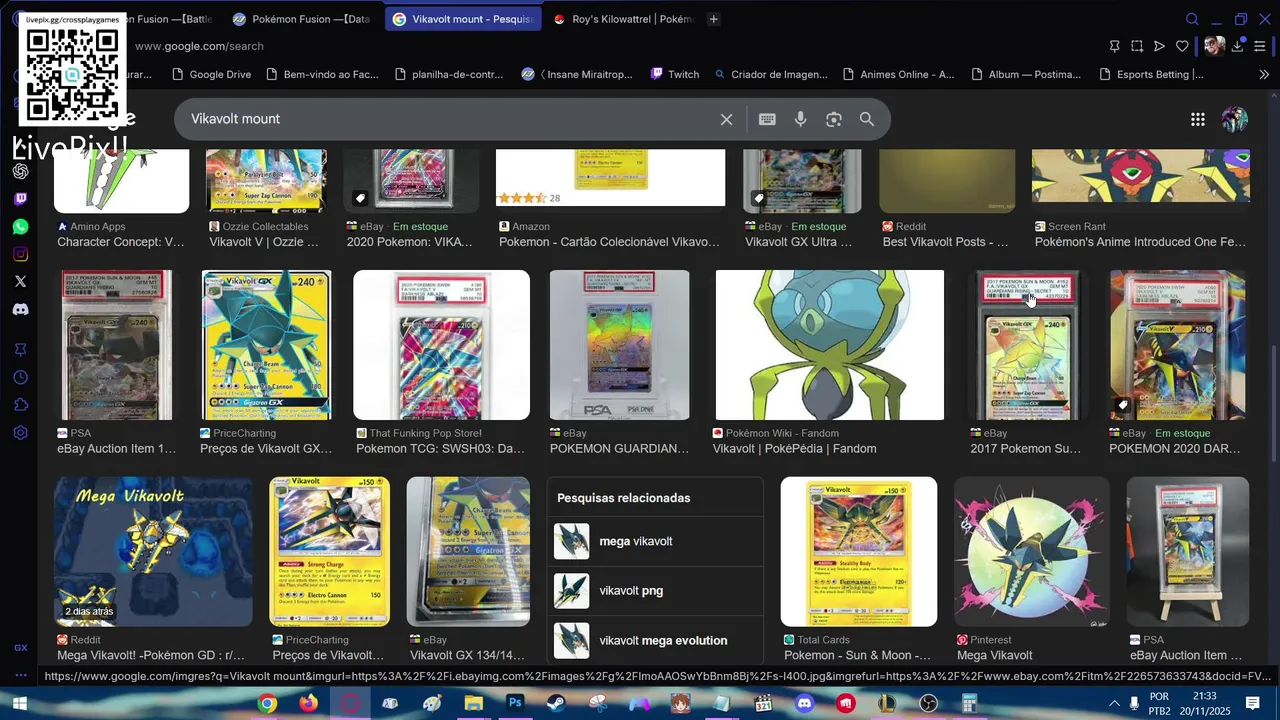The image size is (1280, 720).
Task: Open a new tab with plus button
Action: point(713,19)
